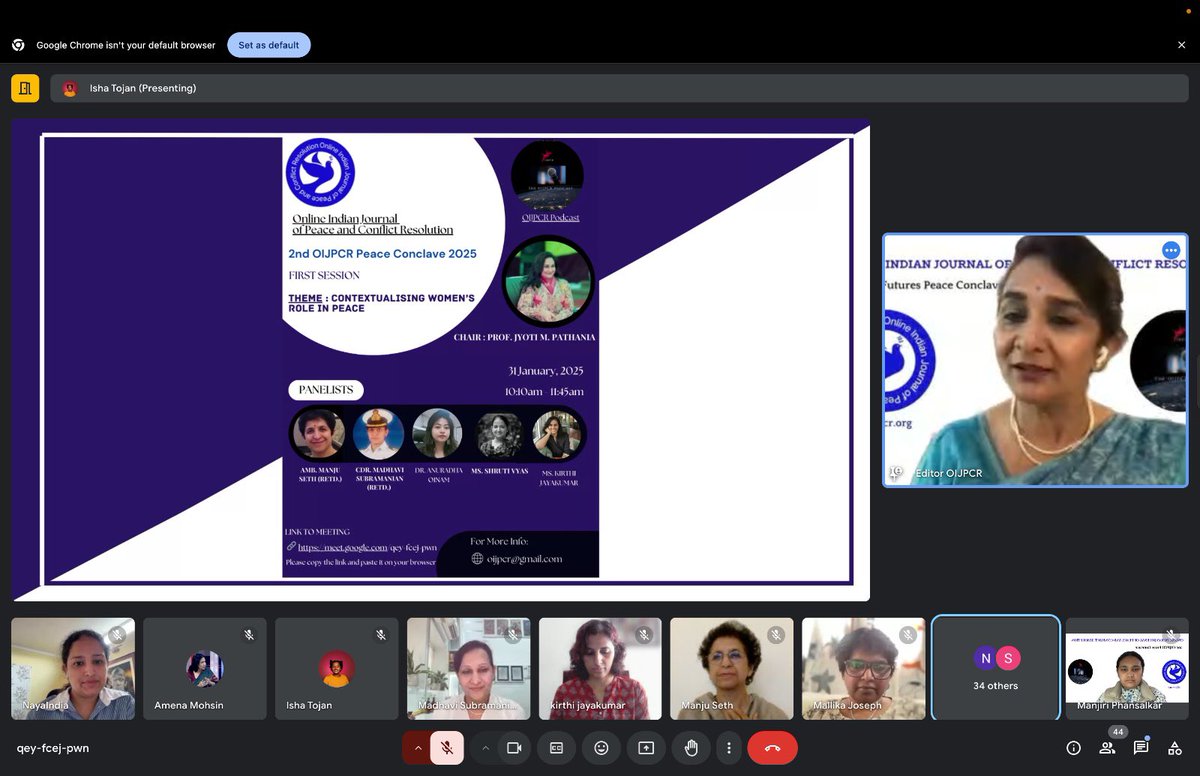Click the present now screen-share button
Image resolution: width=1200 pixels, height=776 pixels.
tap(646, 748)
